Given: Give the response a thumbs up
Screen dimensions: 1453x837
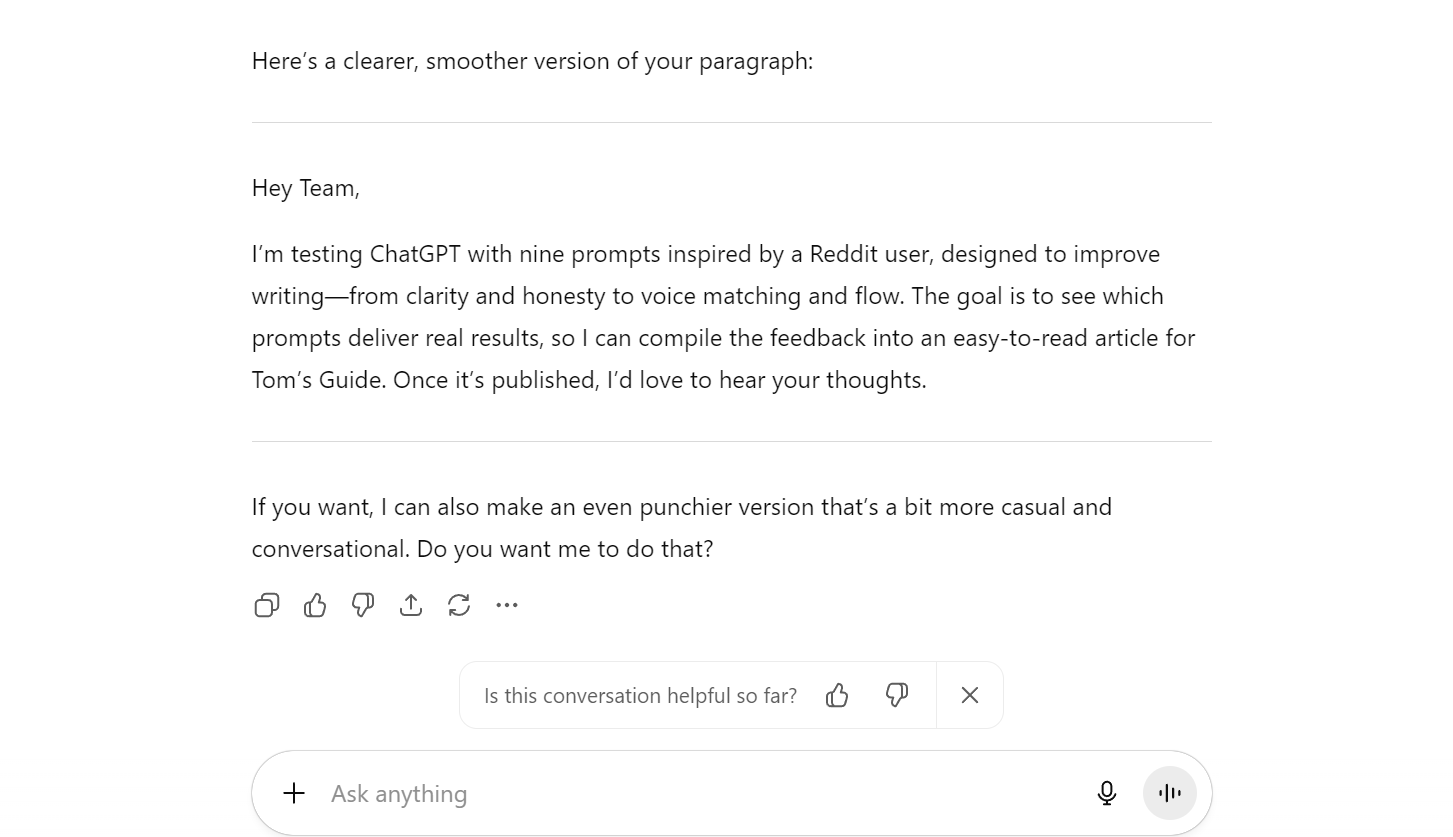Looking at the screenshot, I should pyautogui.click(x=315, y=605).
